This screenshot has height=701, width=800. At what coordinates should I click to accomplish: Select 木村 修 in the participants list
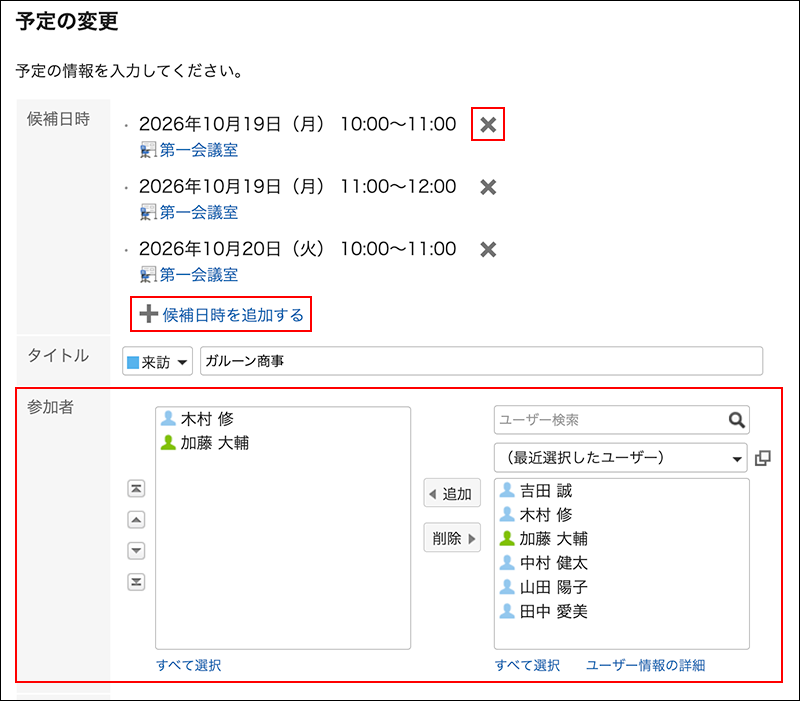[x=207, y=419]
